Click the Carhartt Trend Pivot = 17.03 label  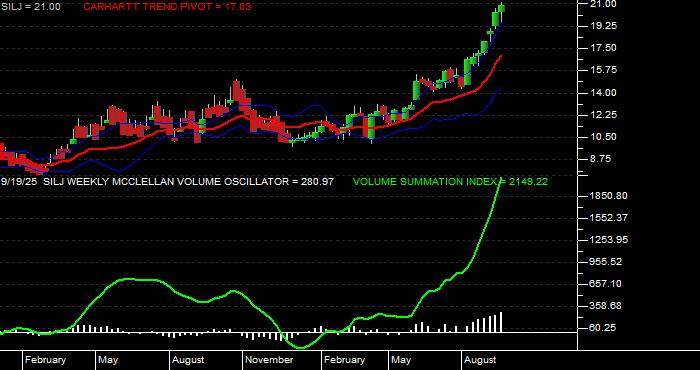click(167, 7)
